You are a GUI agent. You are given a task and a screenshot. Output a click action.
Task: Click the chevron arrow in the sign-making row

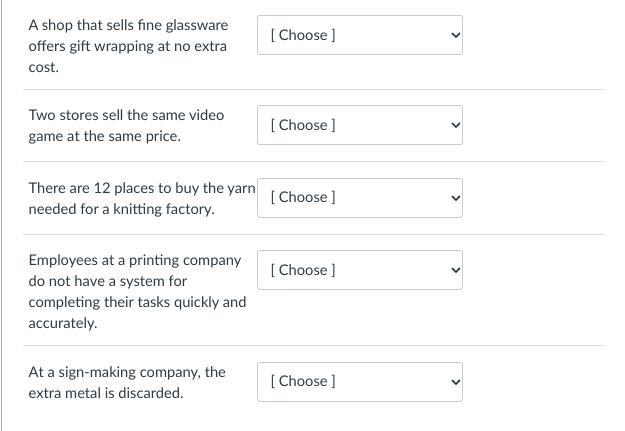[x=455, y=381]
